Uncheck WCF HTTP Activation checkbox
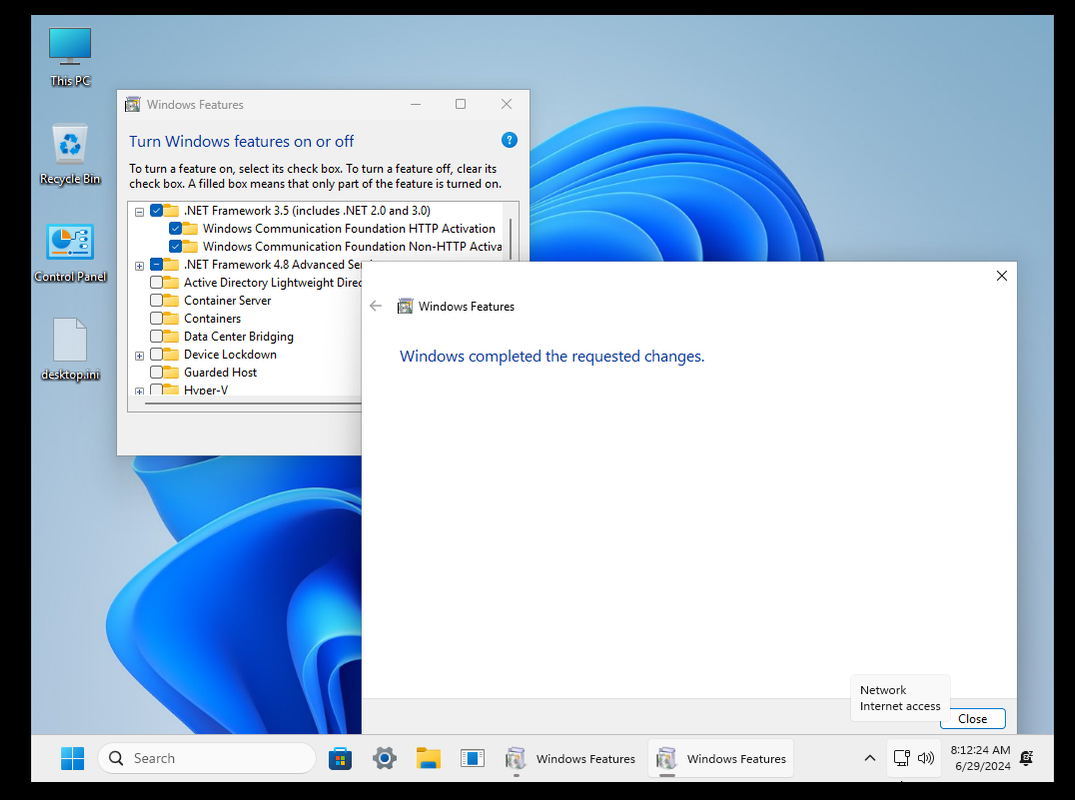Screen dimensions: 1075x800 pos(175,228)
